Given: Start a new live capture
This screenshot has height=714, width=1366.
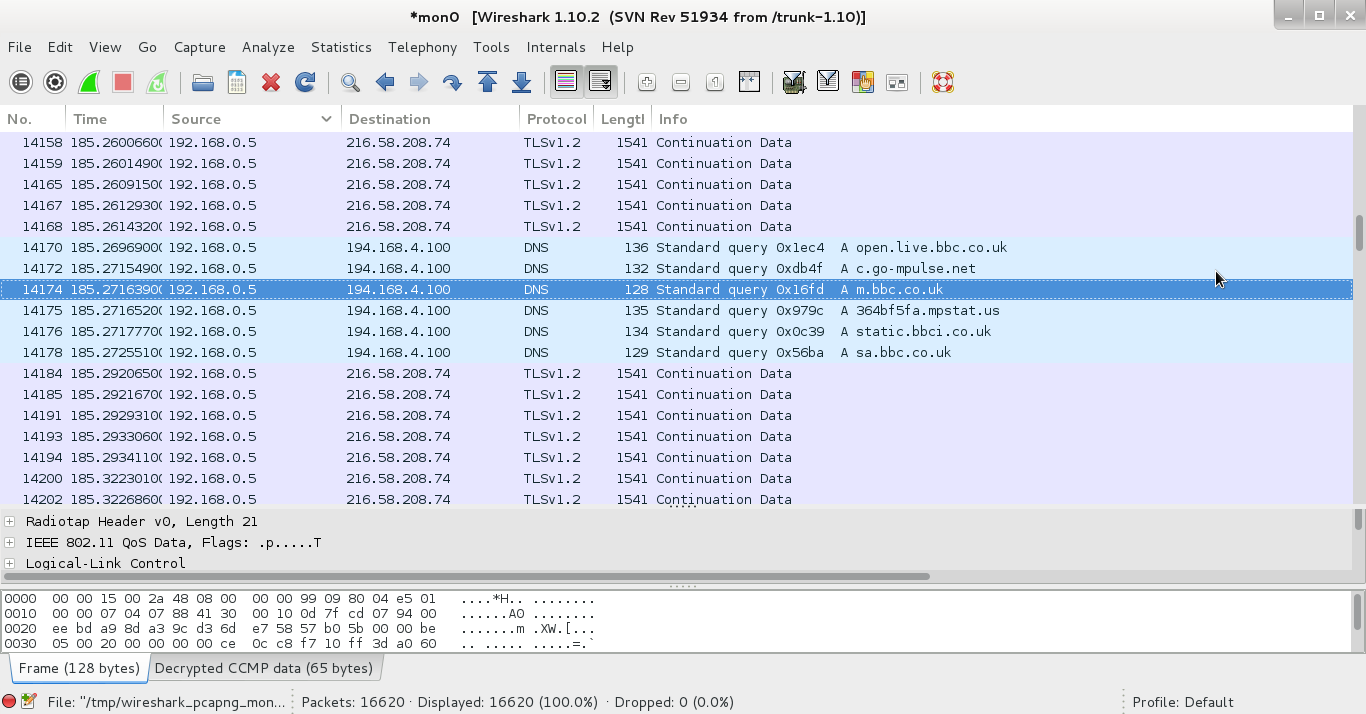Looking at the screenshot, I should tap(89, 82).
